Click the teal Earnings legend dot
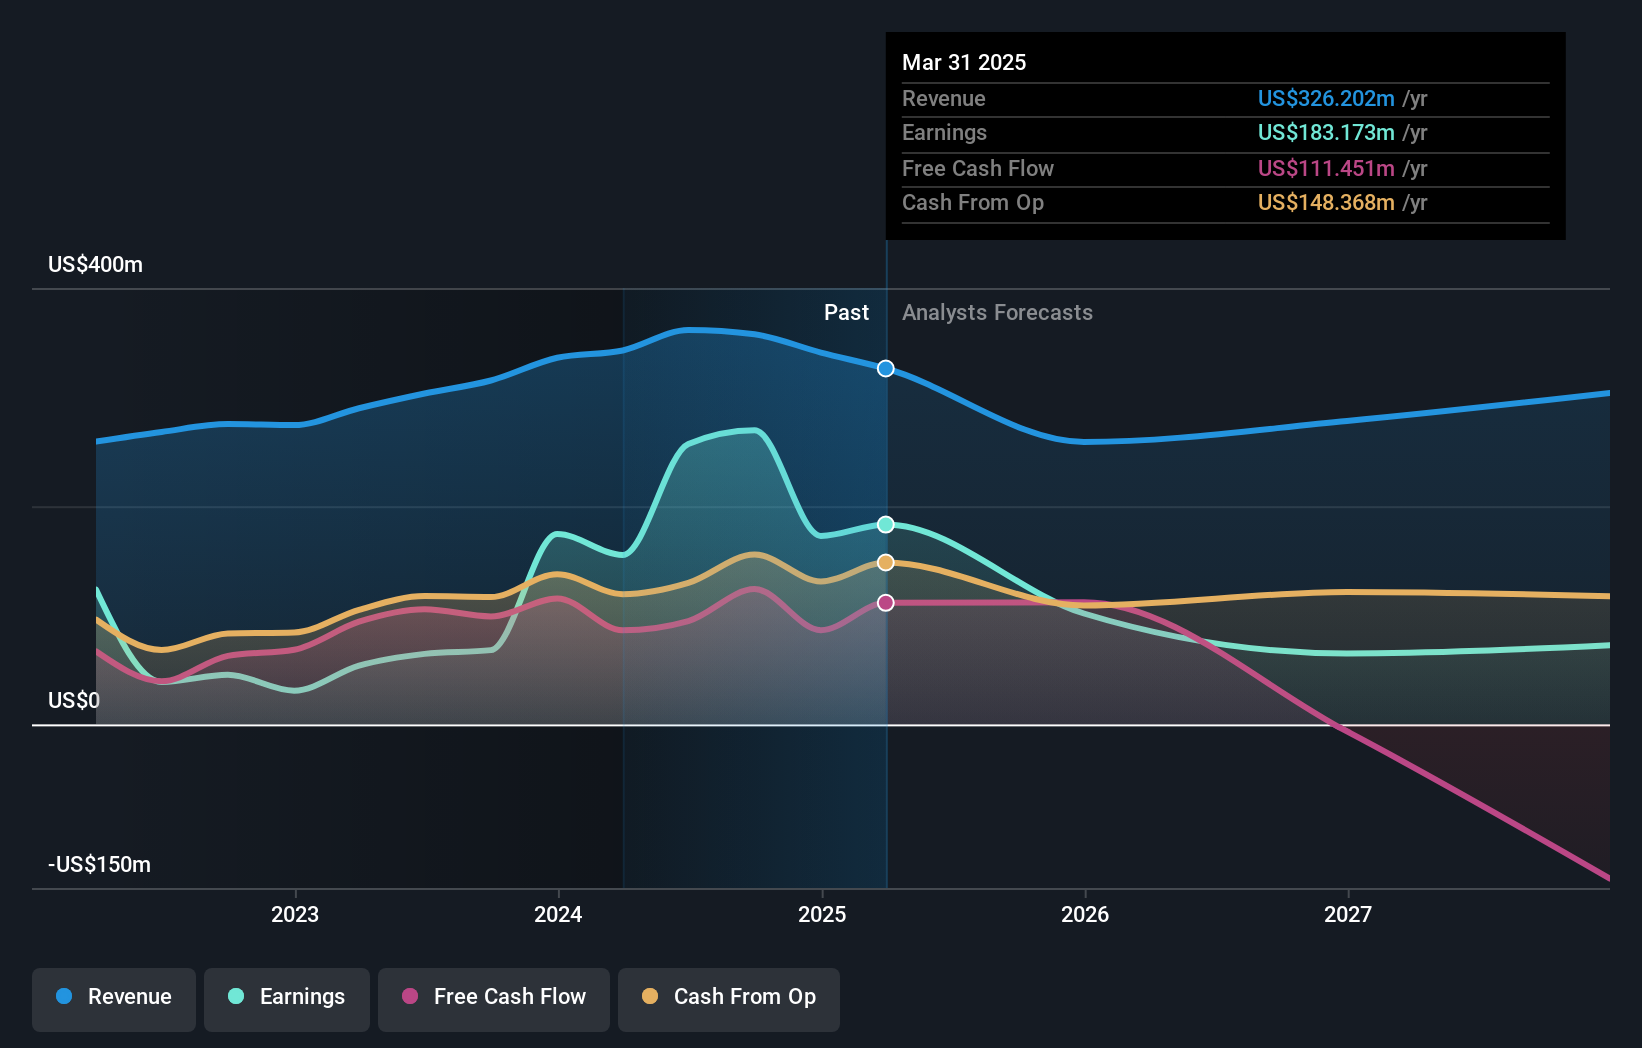 pos(236,996)
